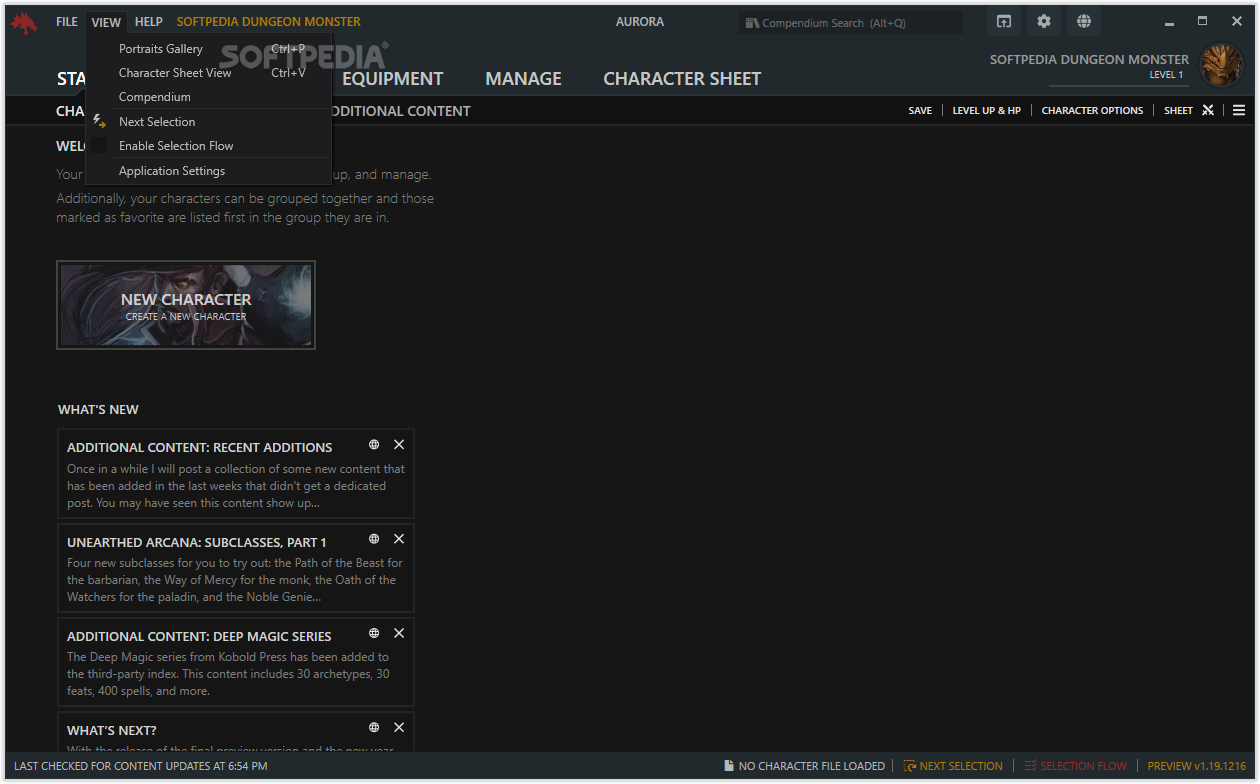Image resolution: width=1260 pixels, height=784 pixels.
Task: Open the export/upload icon in title bar
Action: 1004,22
